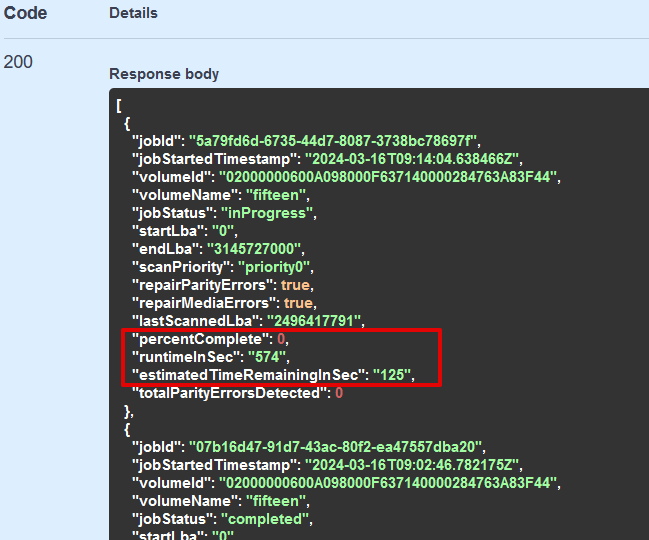Click the scanPriority value 'priority0'

click(x=274, y=267)
